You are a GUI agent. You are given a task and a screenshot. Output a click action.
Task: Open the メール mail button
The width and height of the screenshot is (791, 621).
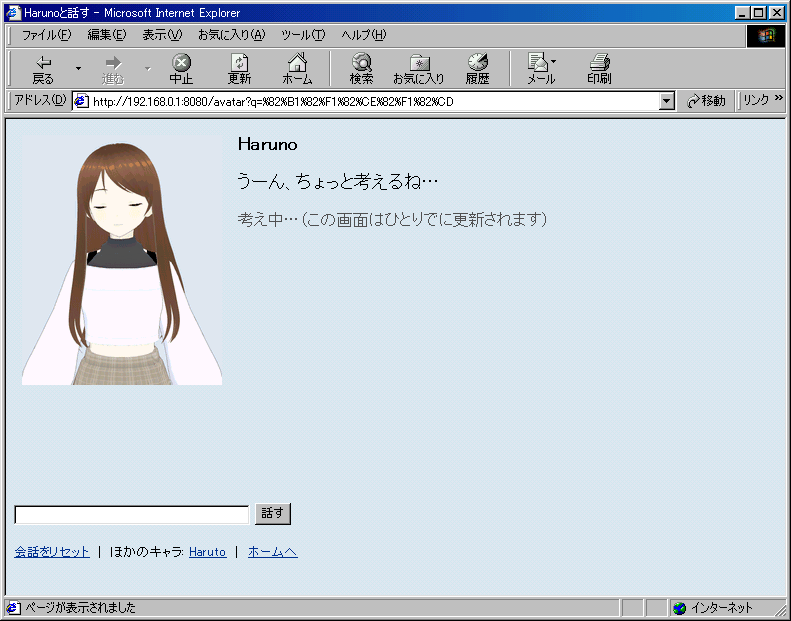click(541, 69)
